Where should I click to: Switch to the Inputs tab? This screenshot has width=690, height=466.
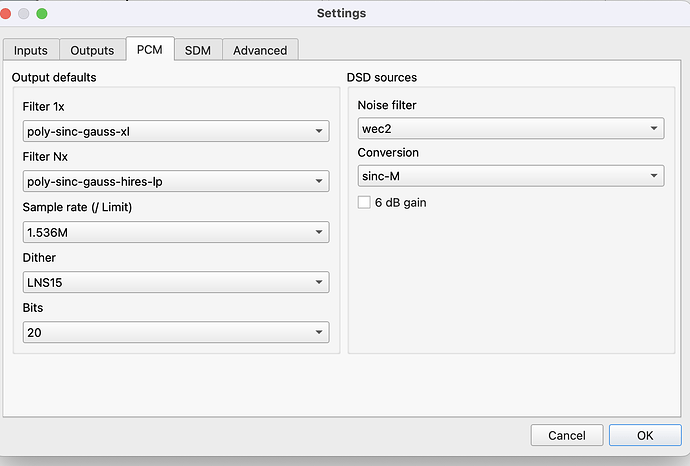(x=30, y=50)
